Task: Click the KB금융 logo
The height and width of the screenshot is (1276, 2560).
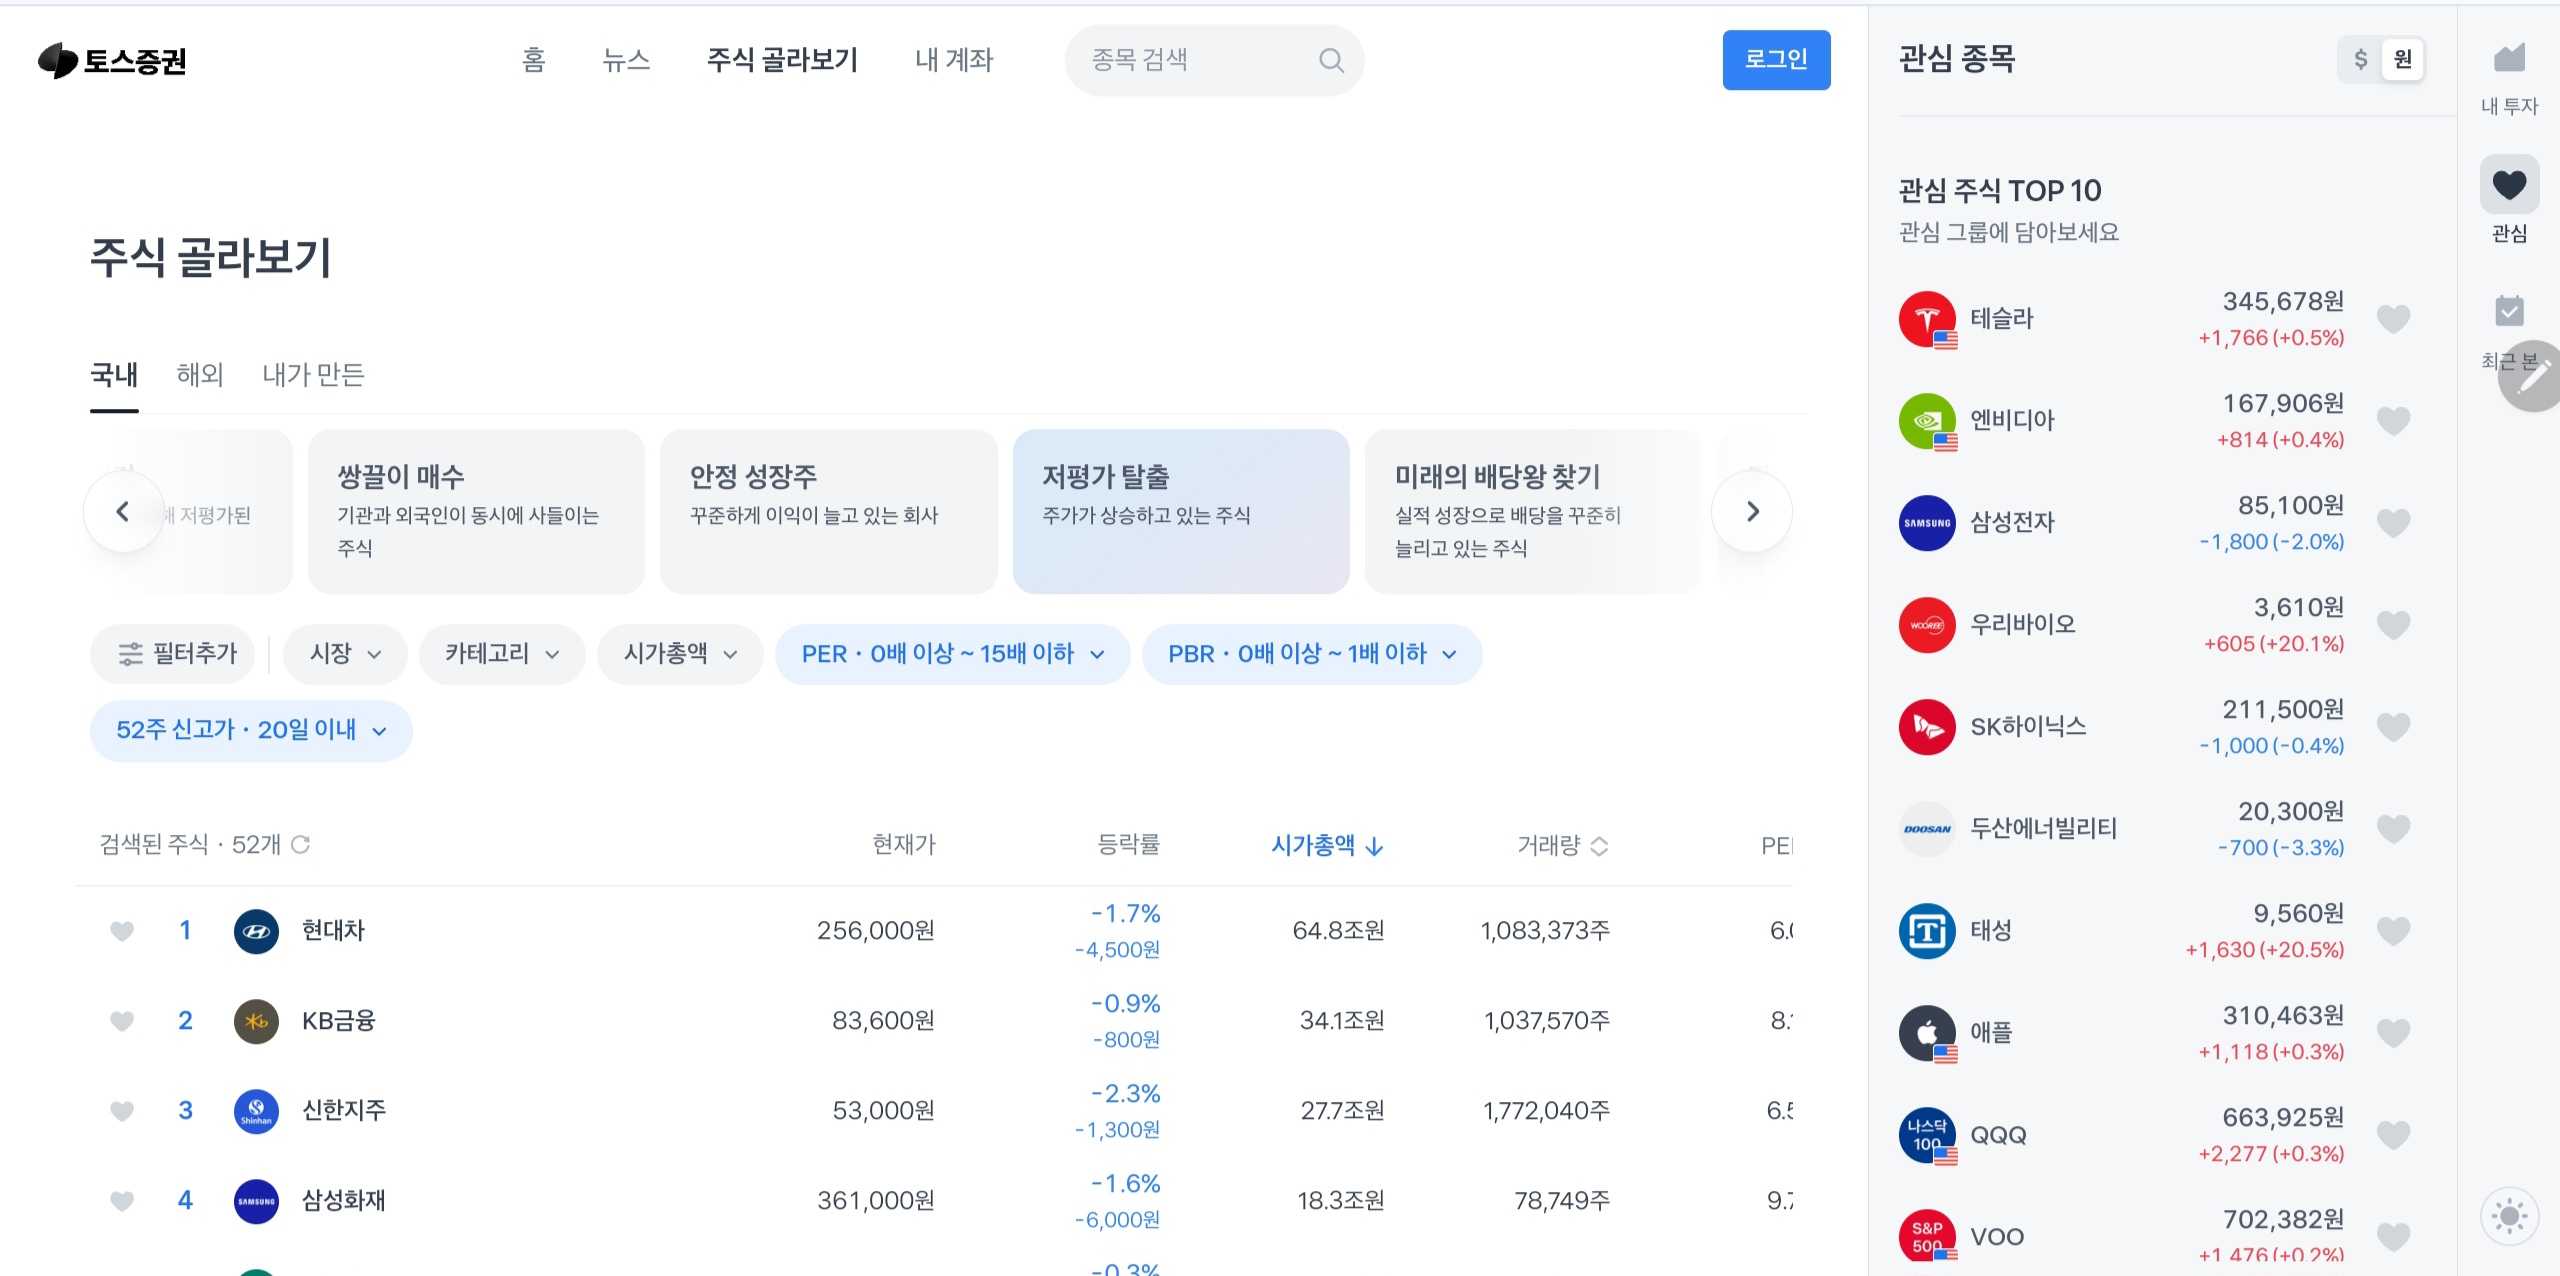Action: point(256,1021)
